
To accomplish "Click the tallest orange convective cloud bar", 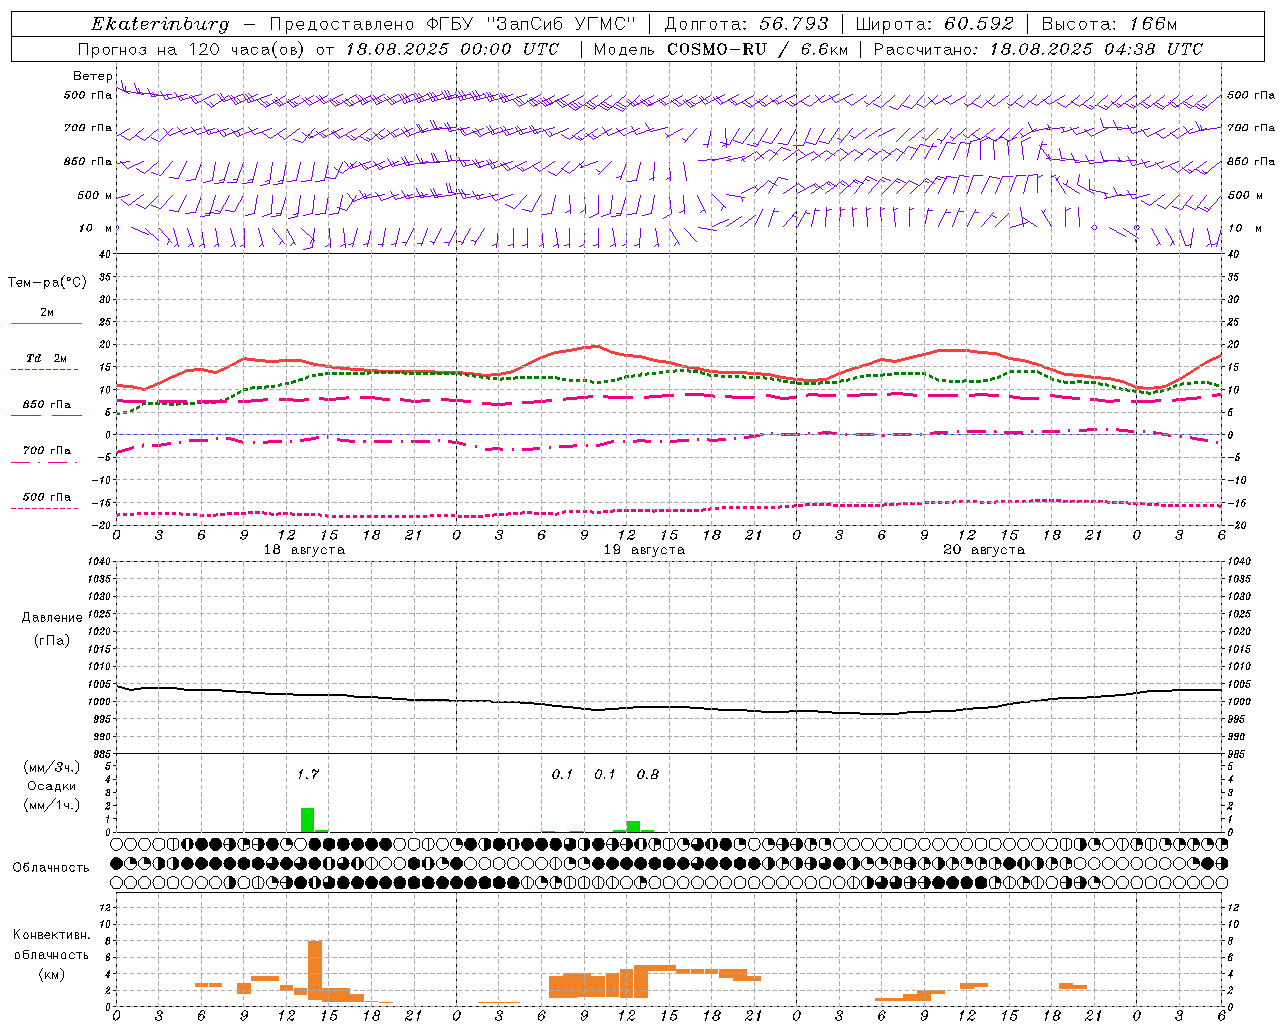I will coord(315,970).
